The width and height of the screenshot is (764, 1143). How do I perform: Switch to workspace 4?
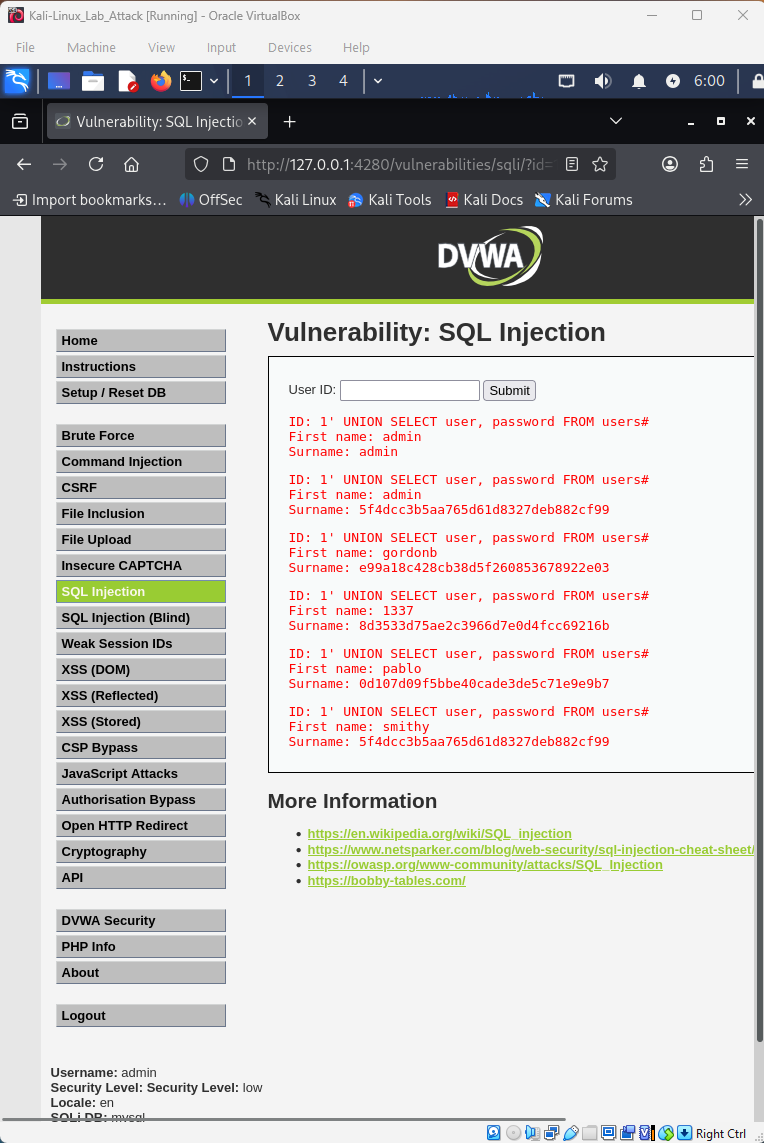[343, 81]
